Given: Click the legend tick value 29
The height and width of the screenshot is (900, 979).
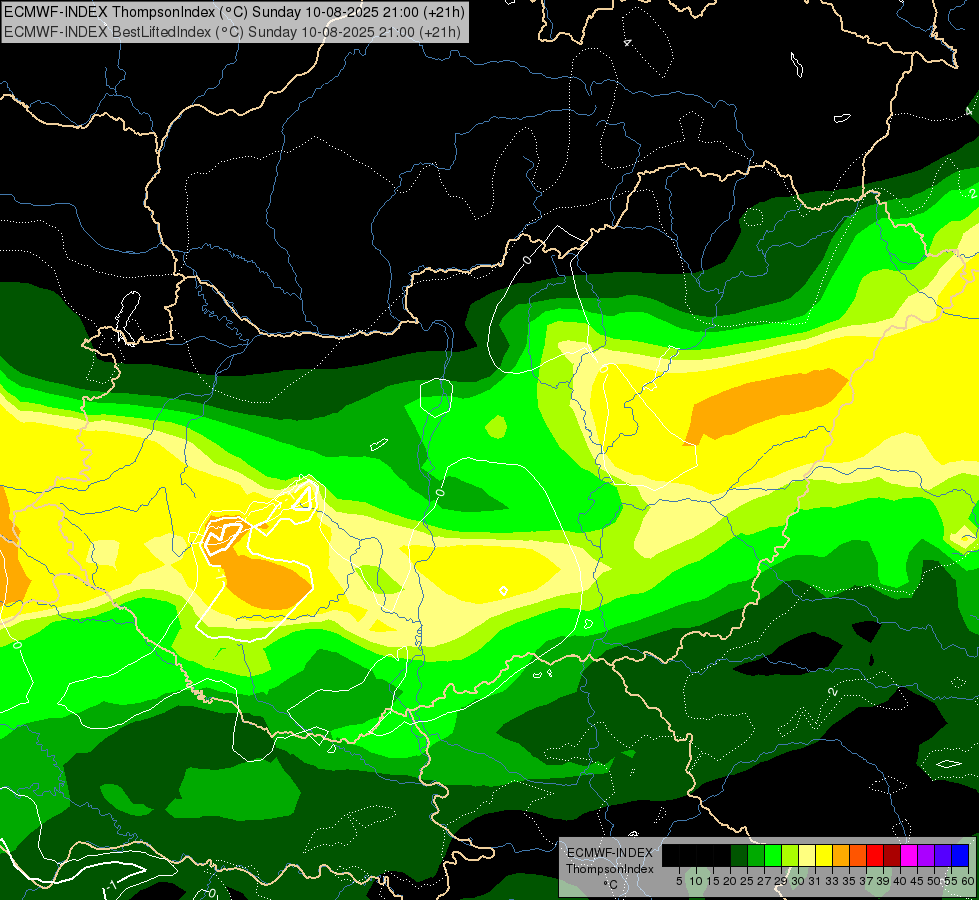Looking at the screenshot, I should tap(781, 881).
